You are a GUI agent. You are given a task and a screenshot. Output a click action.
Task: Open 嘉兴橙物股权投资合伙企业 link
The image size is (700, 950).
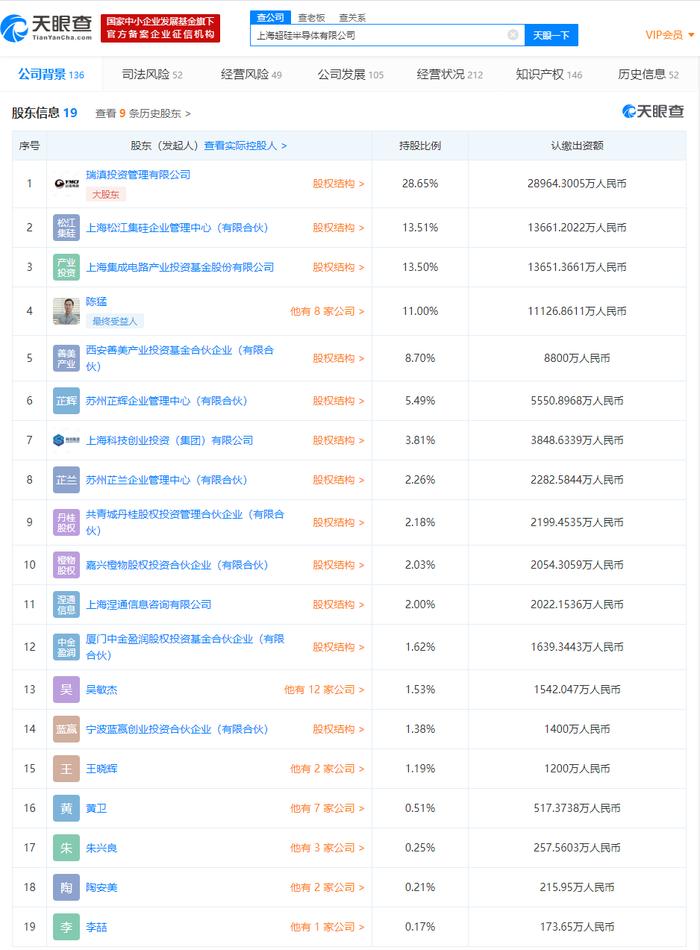(177, 565)
